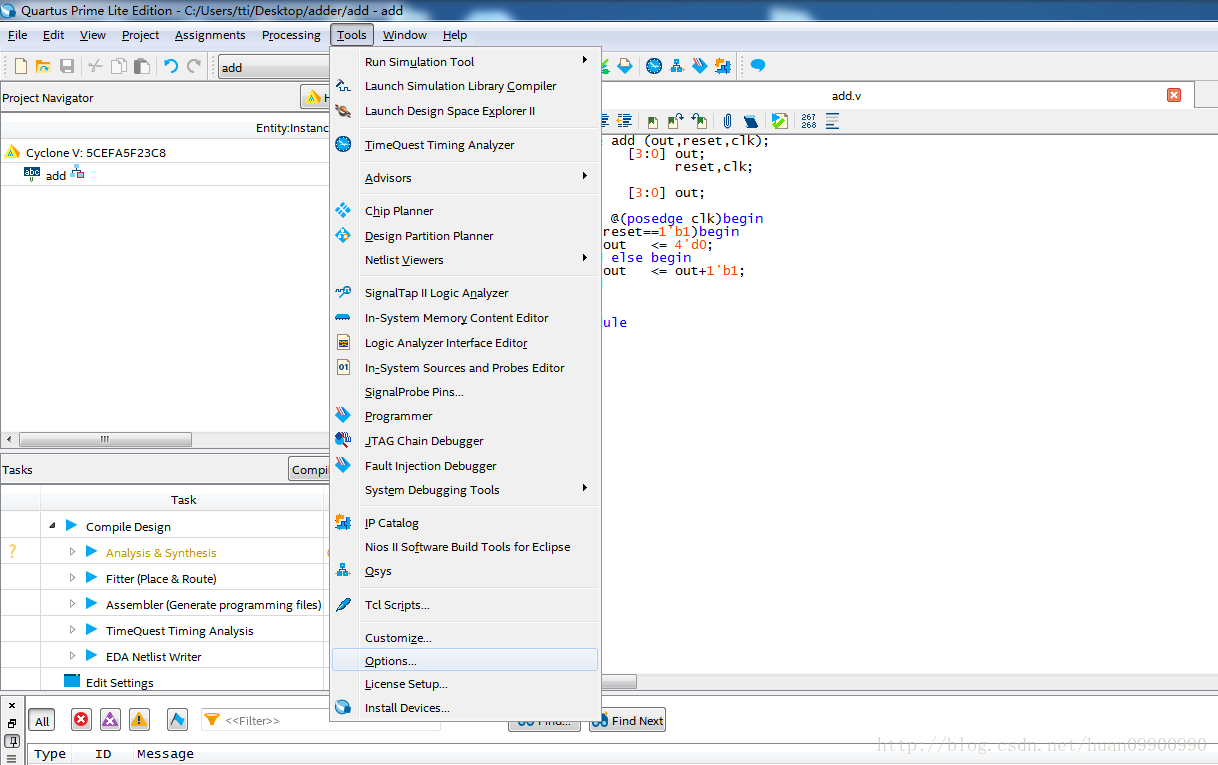The image size is (1218, 765).
Task: Switch to the add.v editor tab
Action: [x=846, y=96]
